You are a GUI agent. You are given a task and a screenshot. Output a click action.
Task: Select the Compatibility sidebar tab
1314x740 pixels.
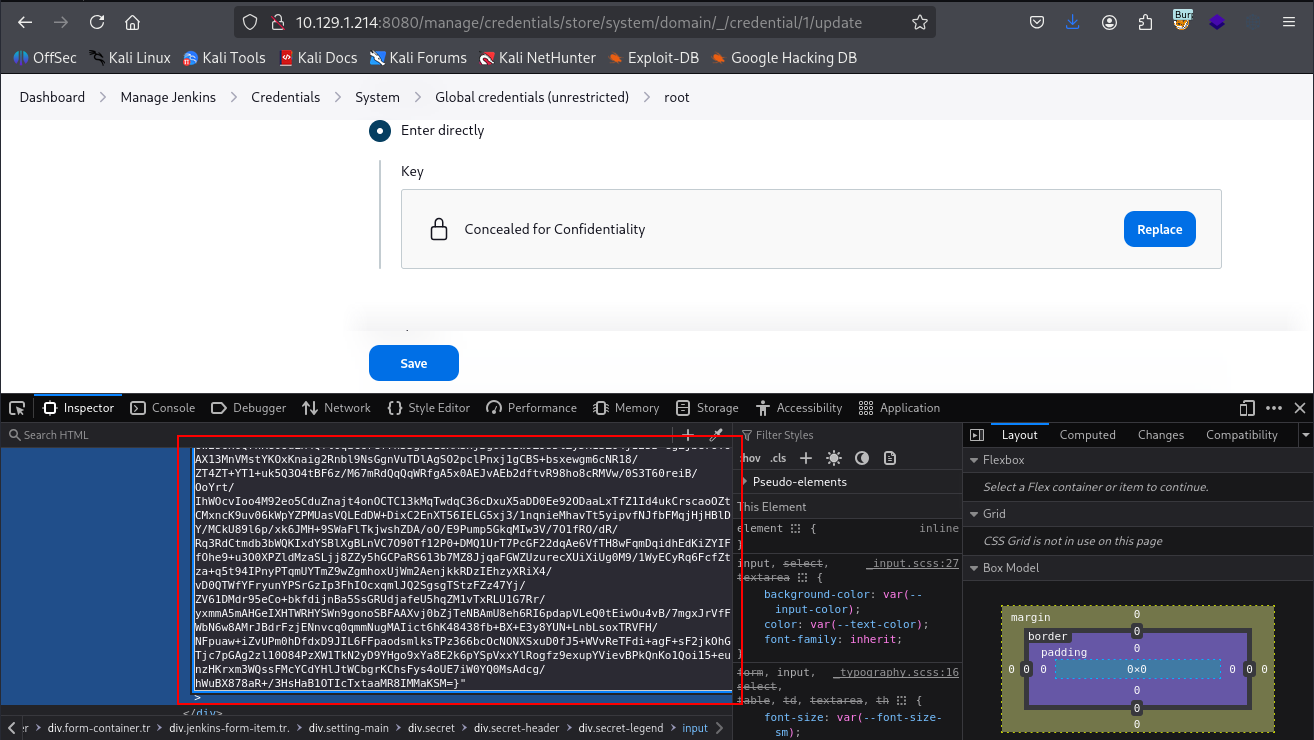click(1242, 435)
